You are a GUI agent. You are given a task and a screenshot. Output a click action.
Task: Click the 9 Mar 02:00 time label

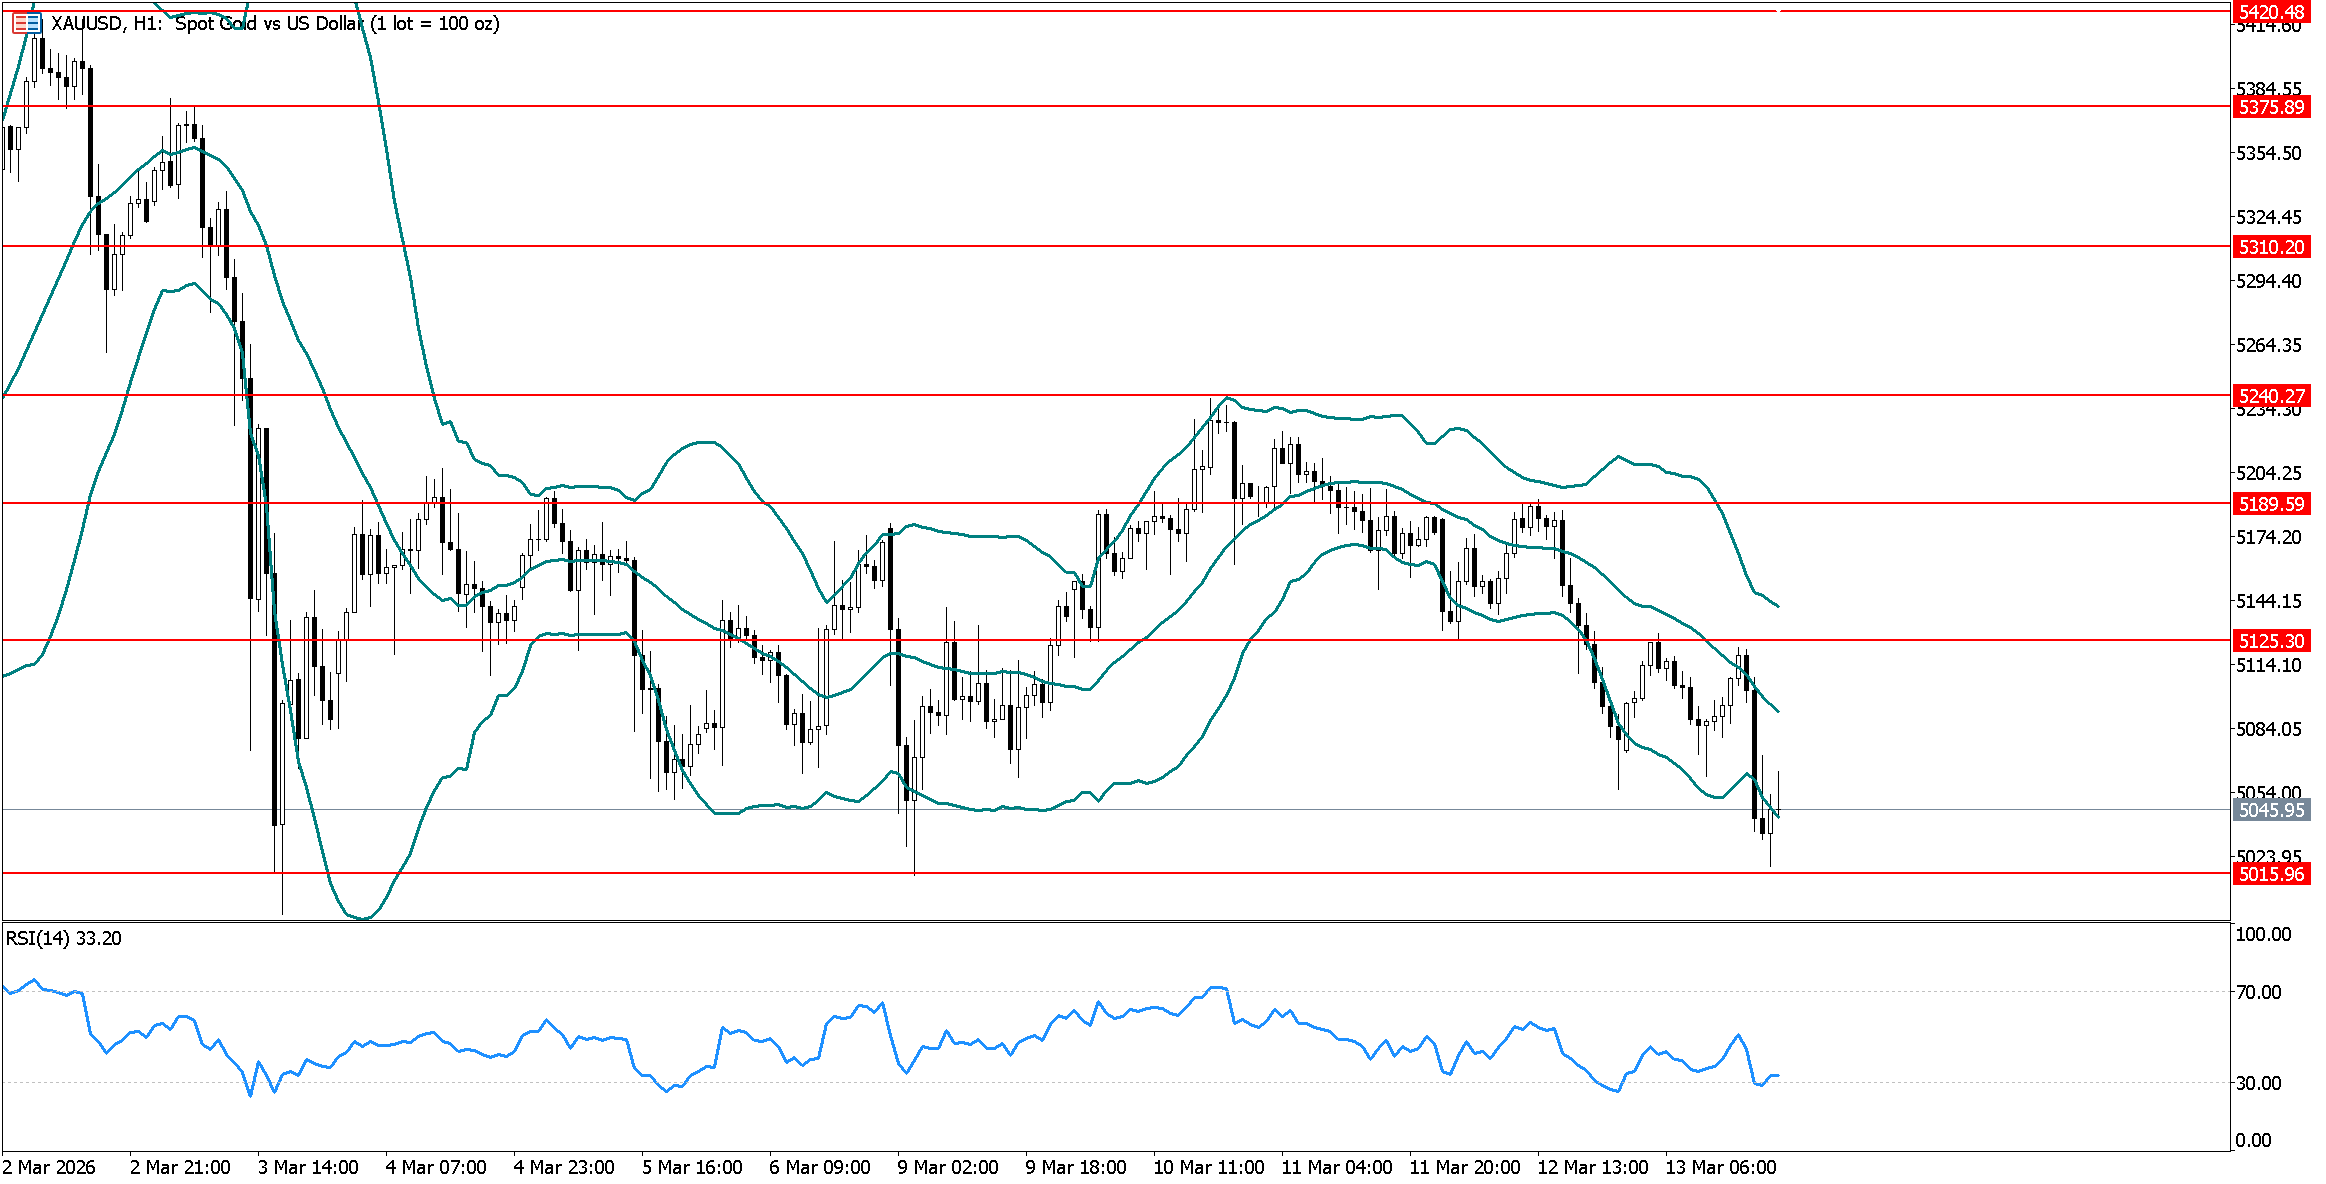tap(948, 1167)
